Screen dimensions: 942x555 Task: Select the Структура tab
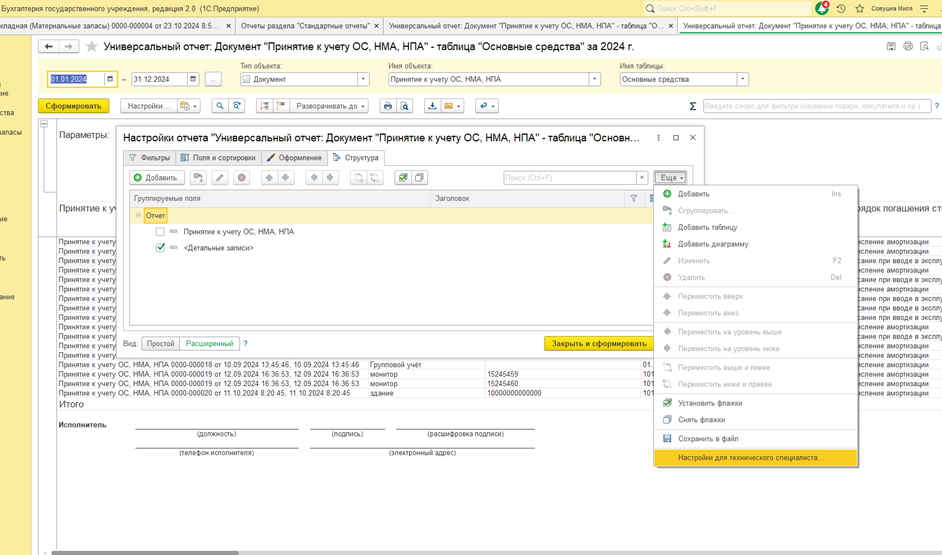(356, 157)
